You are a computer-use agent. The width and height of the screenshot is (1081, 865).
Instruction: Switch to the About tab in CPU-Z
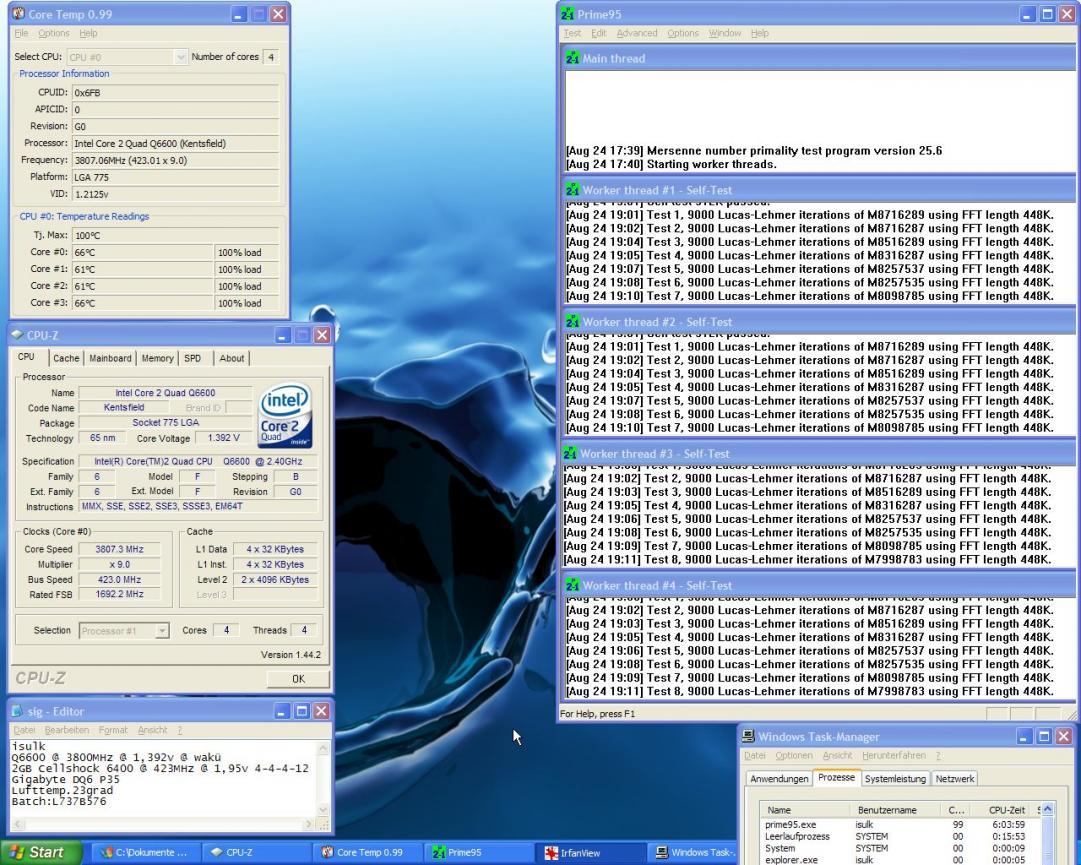click(x=232, y=358)
